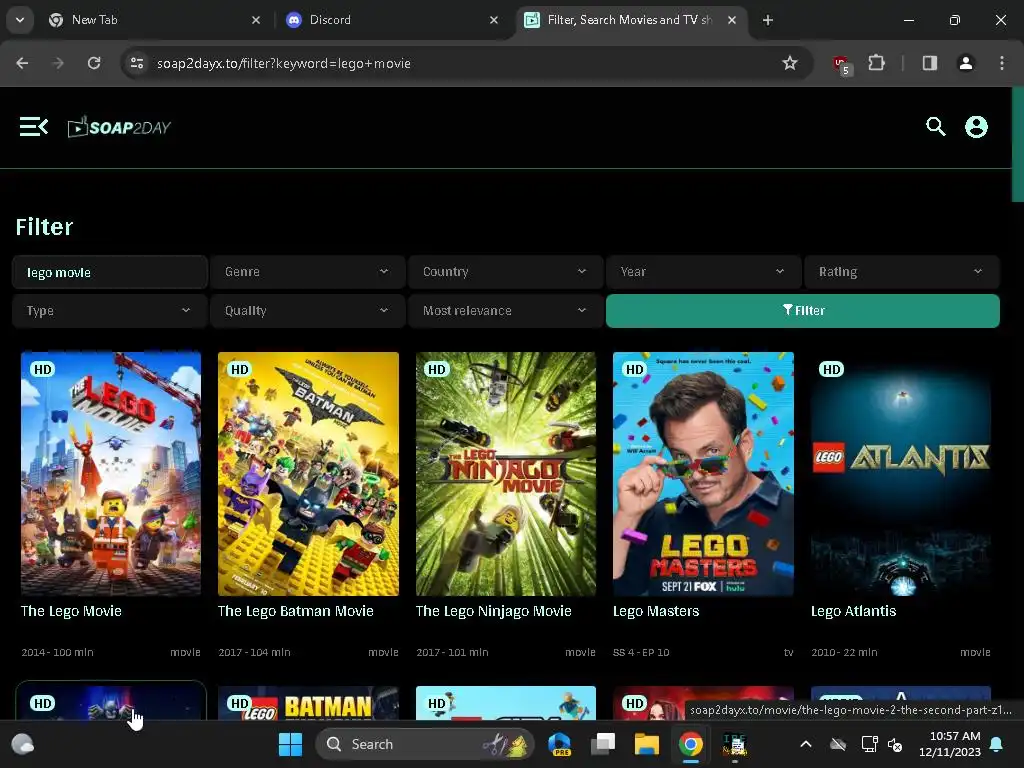Expand the Country dropdown
The height and width of the screenshot is (768, 1024).
click(505, 272)
